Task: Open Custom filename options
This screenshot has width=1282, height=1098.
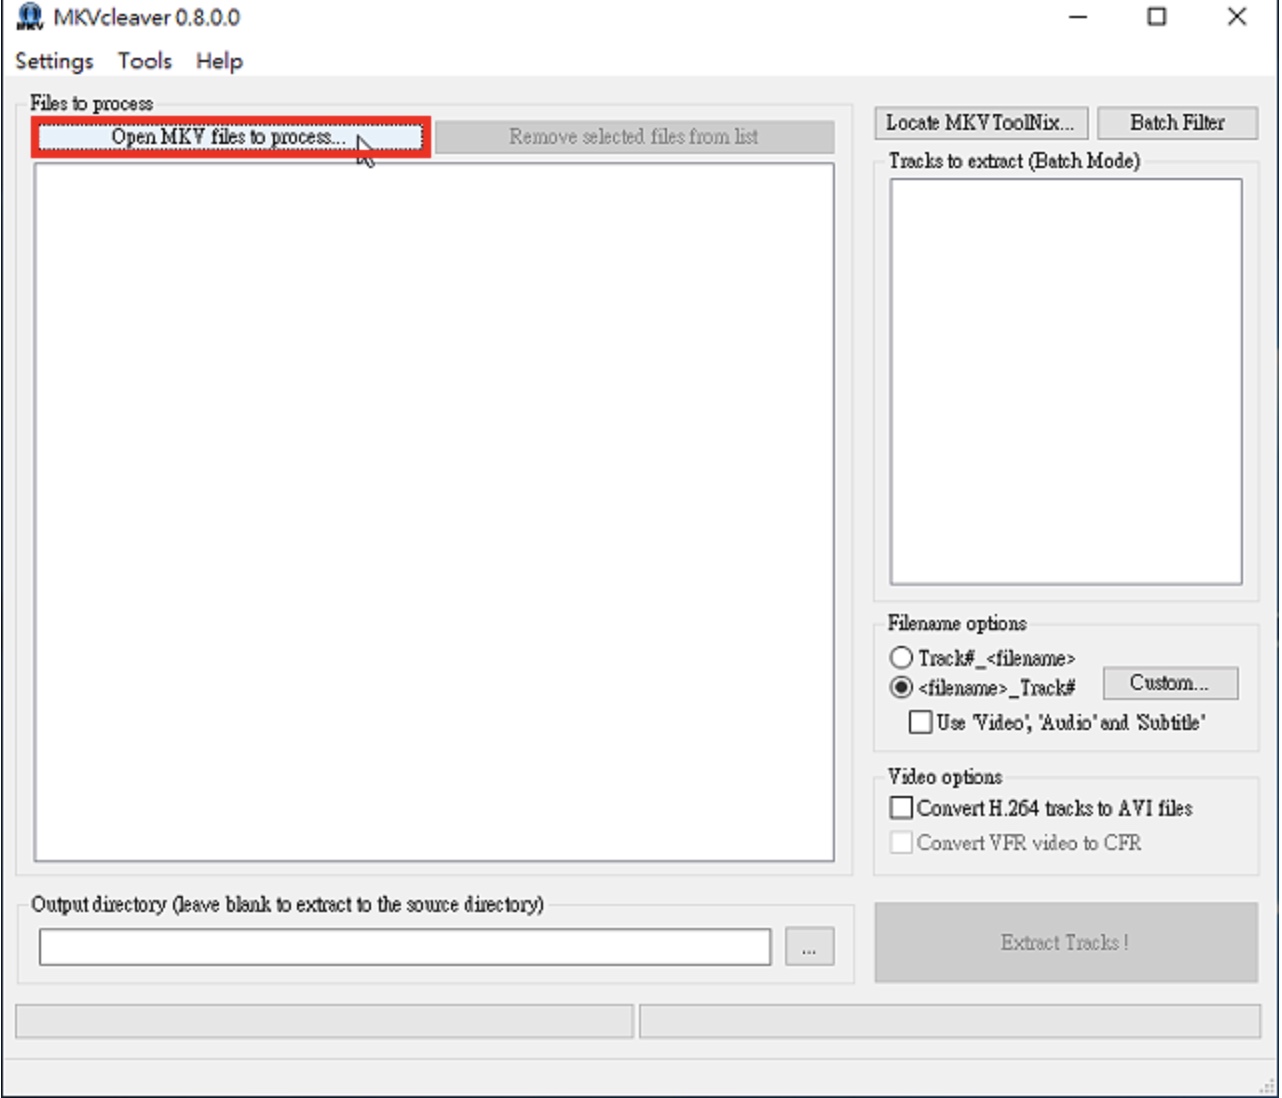Action: [x=1170, y=683]
